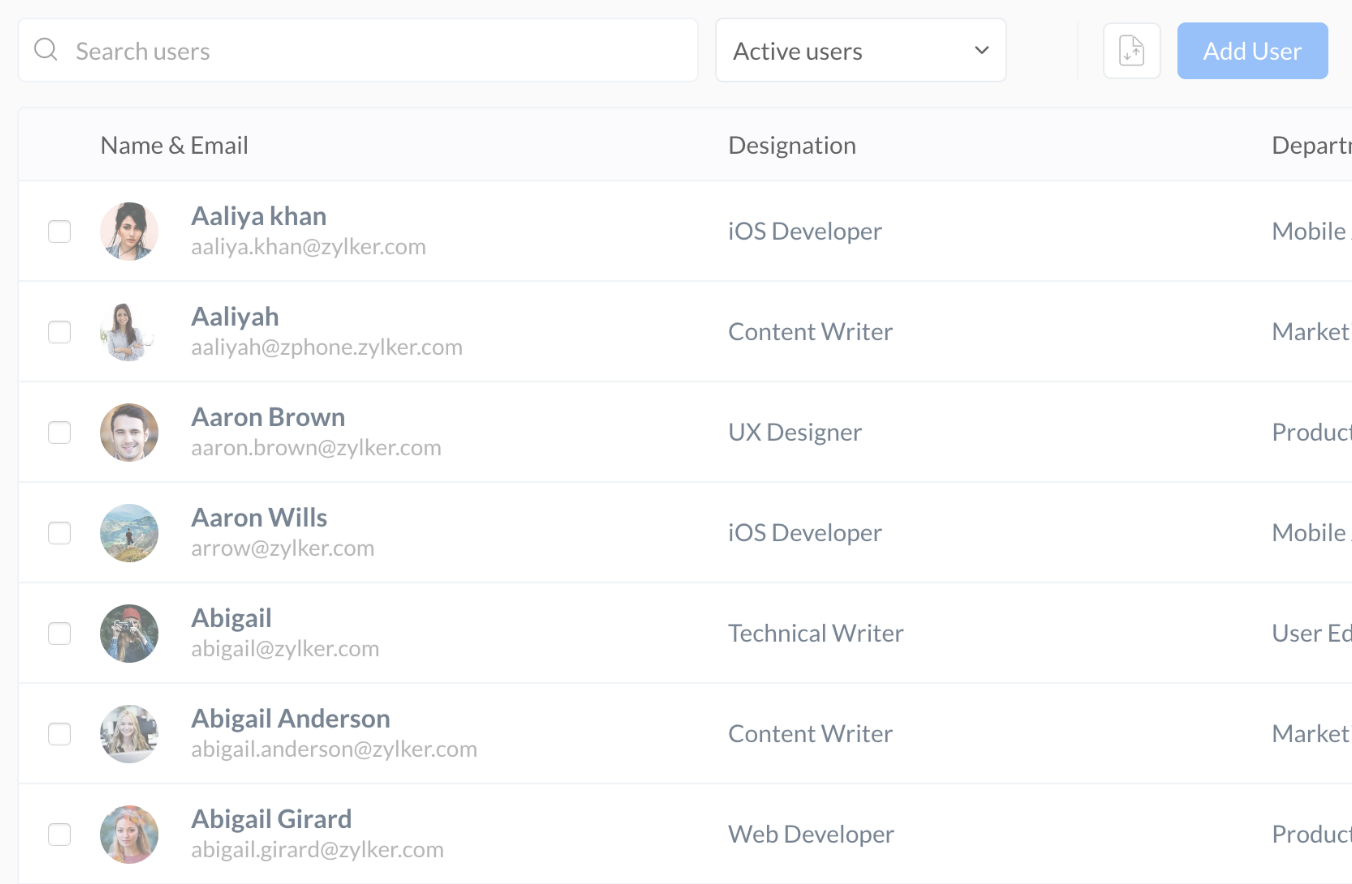
Task: Open the Active users dropdown
Action: tap(860, 51)
